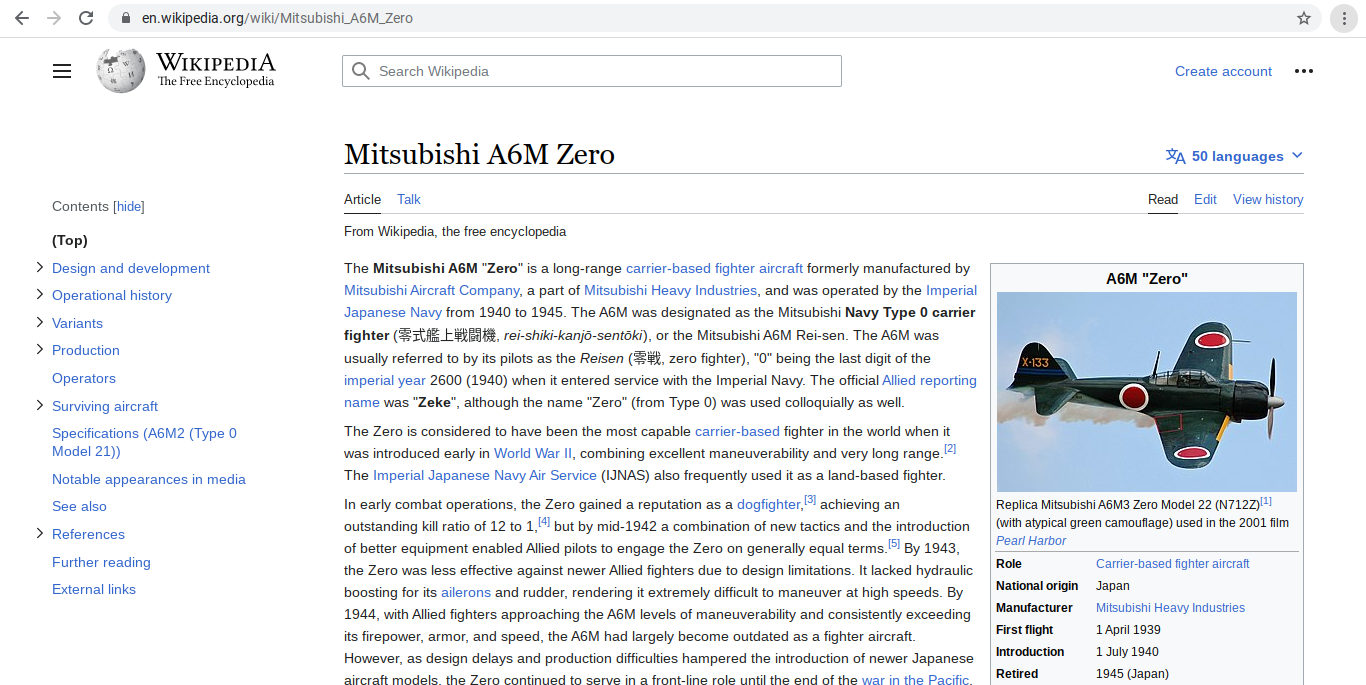Screen dimensions: 1366x685
Task: Open infobox Carrier-based fighter aircraft link
Action: [x=1172, y=564]
